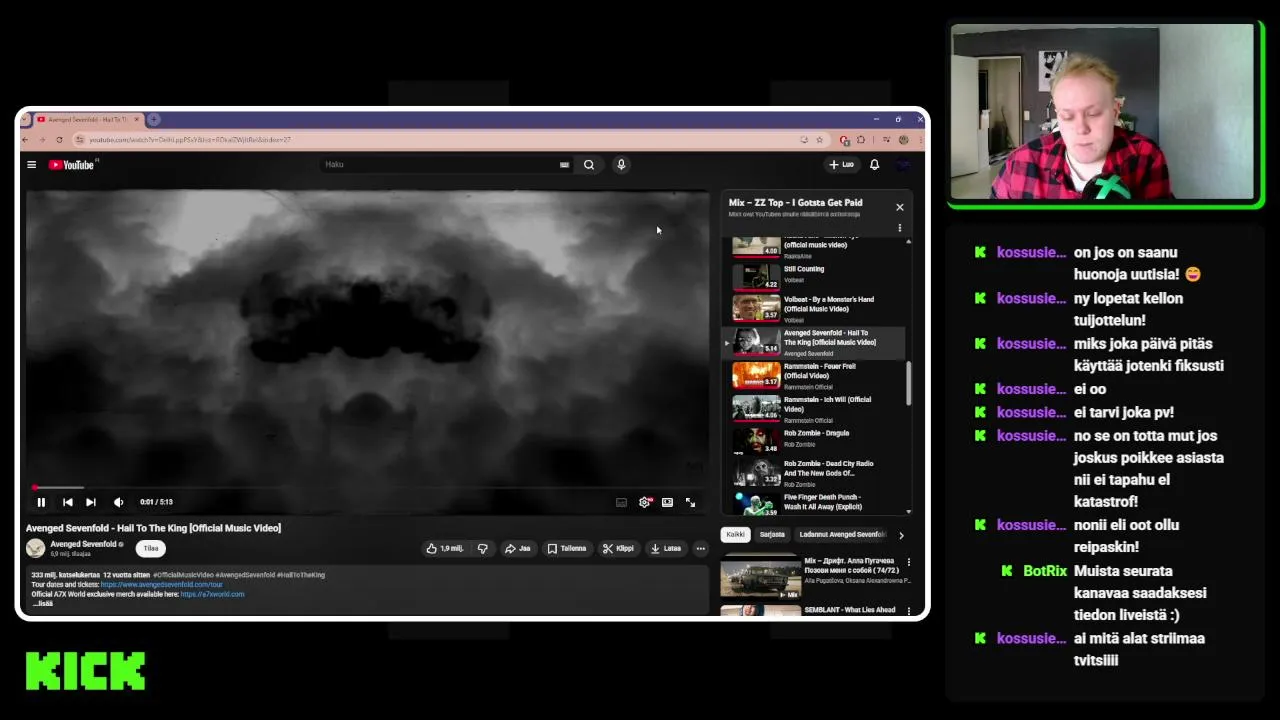
Task: Open the browser extensions puzzle icon
Action: click(860, 140)
